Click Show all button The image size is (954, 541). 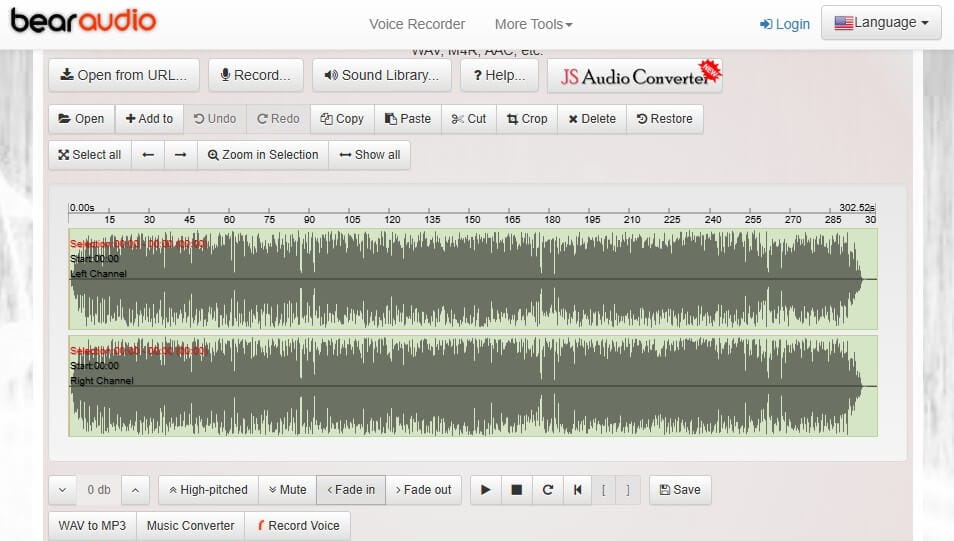click(369, 155)
